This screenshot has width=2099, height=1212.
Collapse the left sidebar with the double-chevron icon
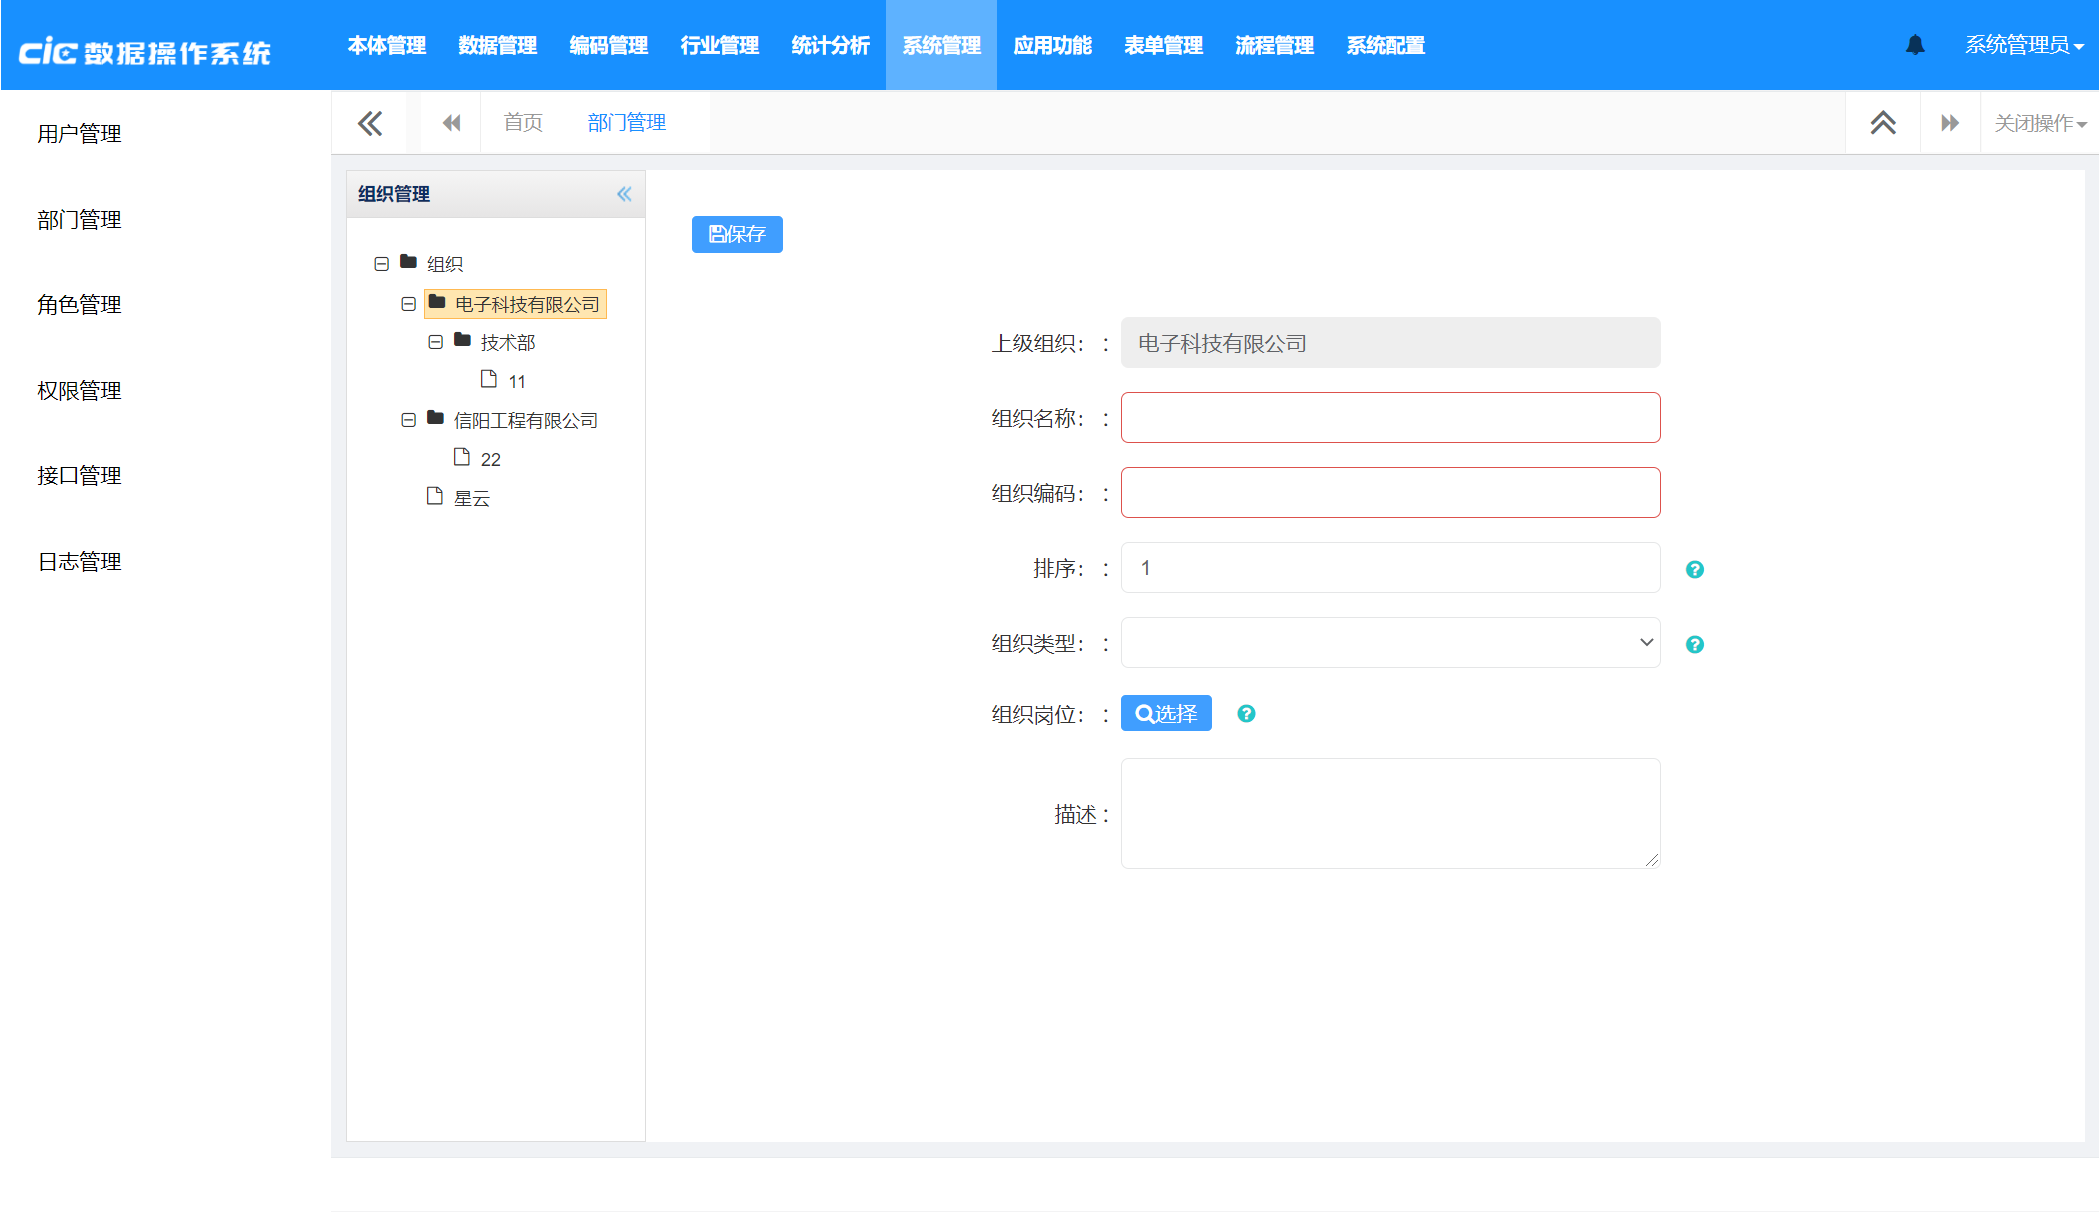(370, 123)
